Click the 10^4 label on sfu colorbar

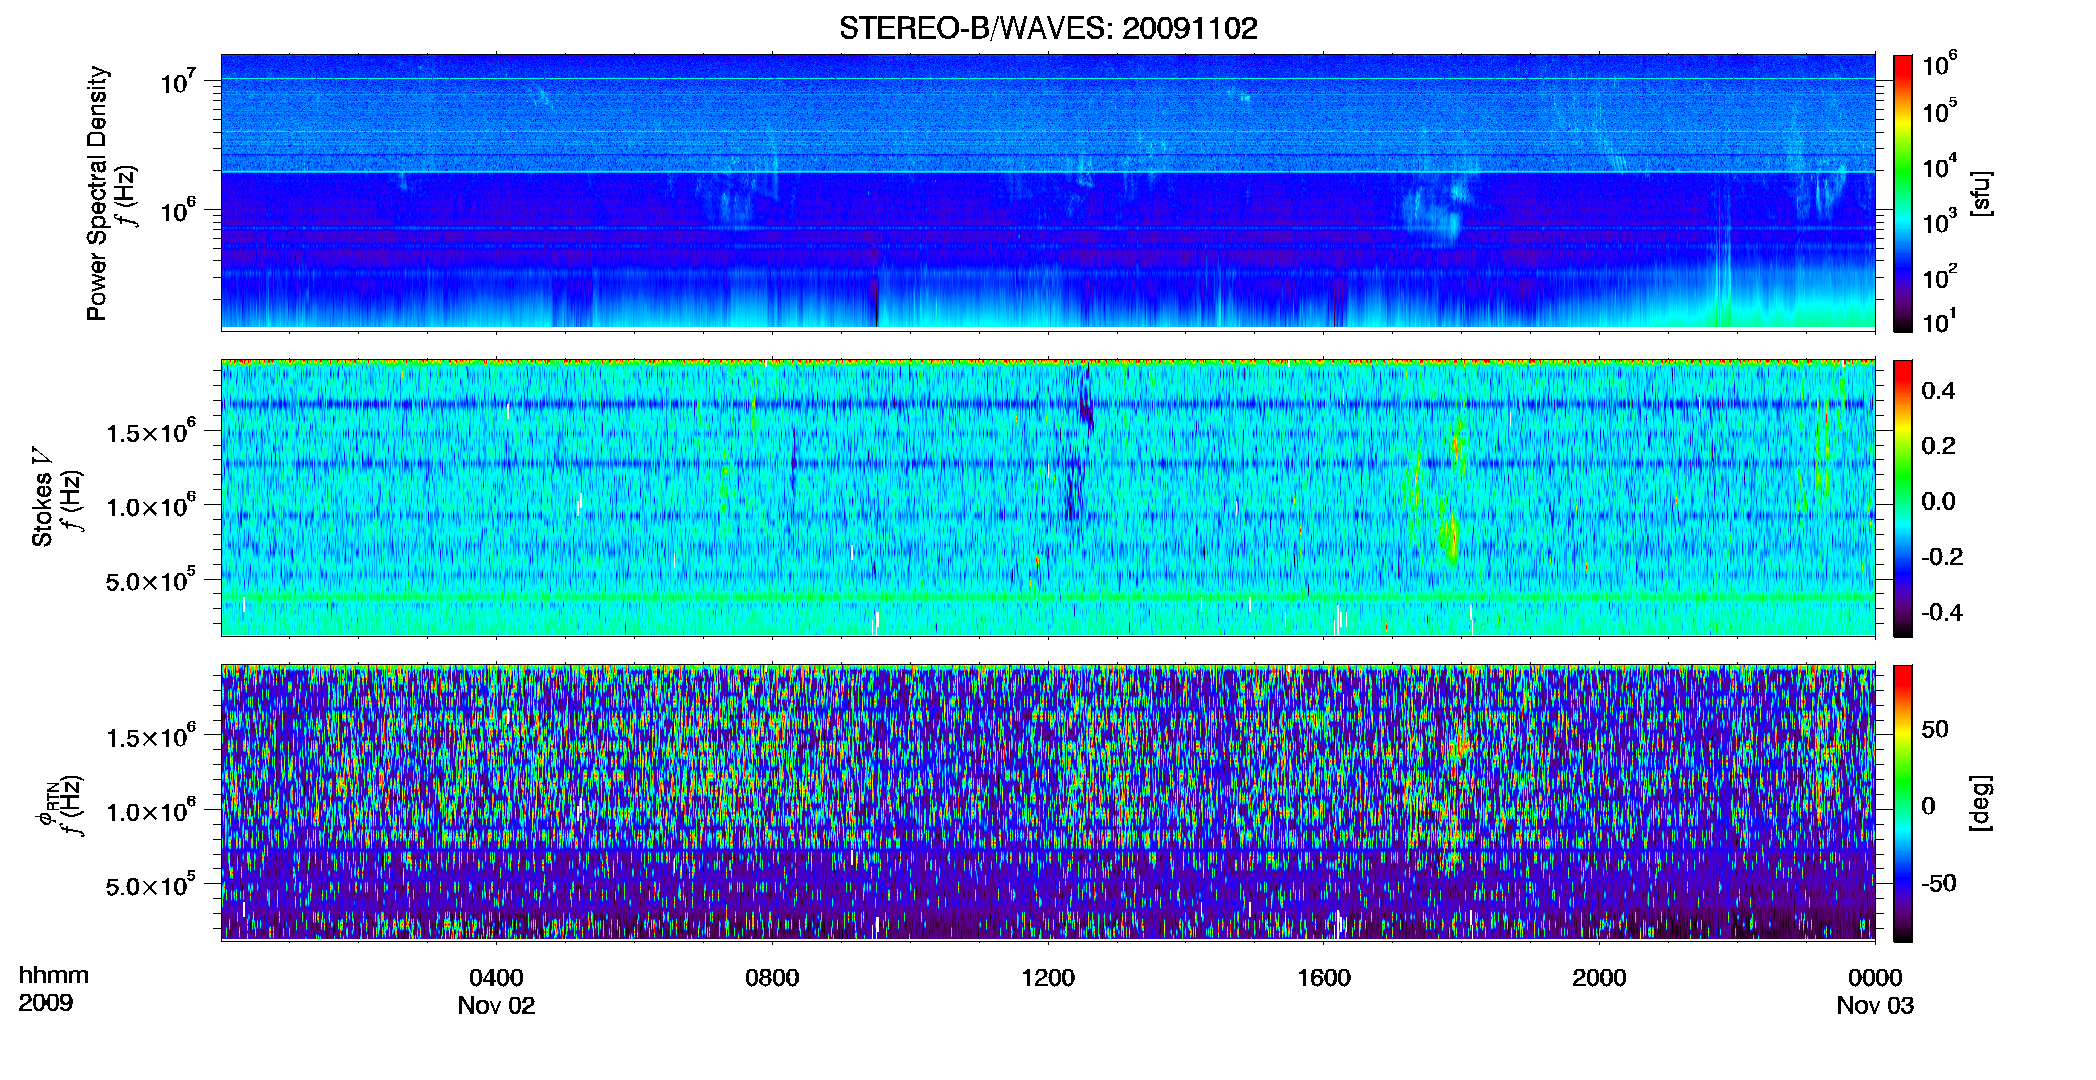(x=1940, y=166)
